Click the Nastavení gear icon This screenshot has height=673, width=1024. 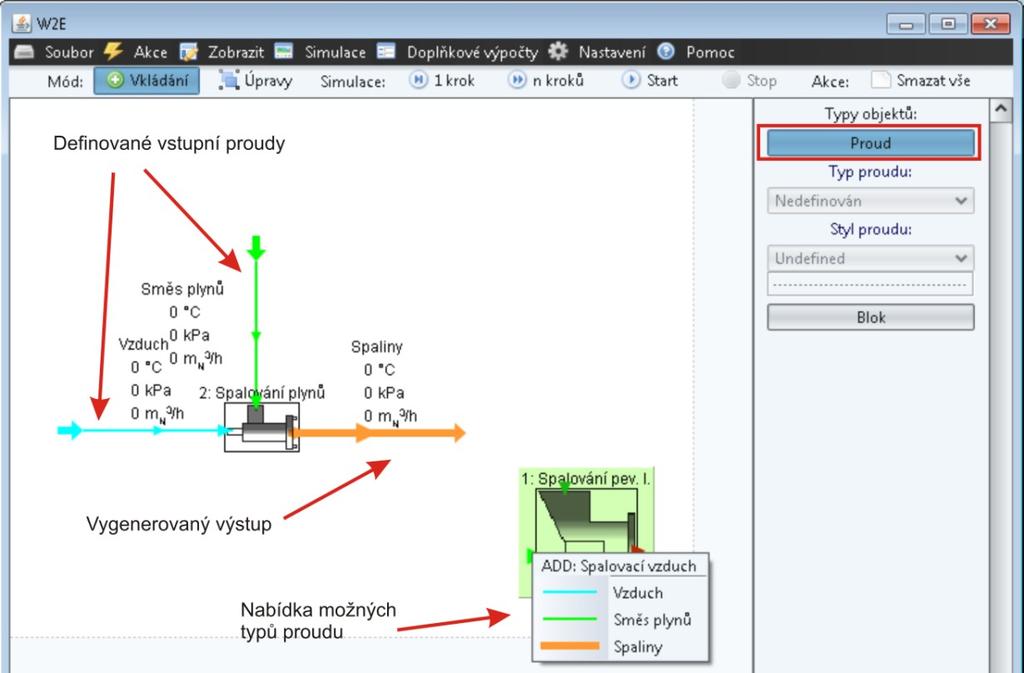pos(558,52)
